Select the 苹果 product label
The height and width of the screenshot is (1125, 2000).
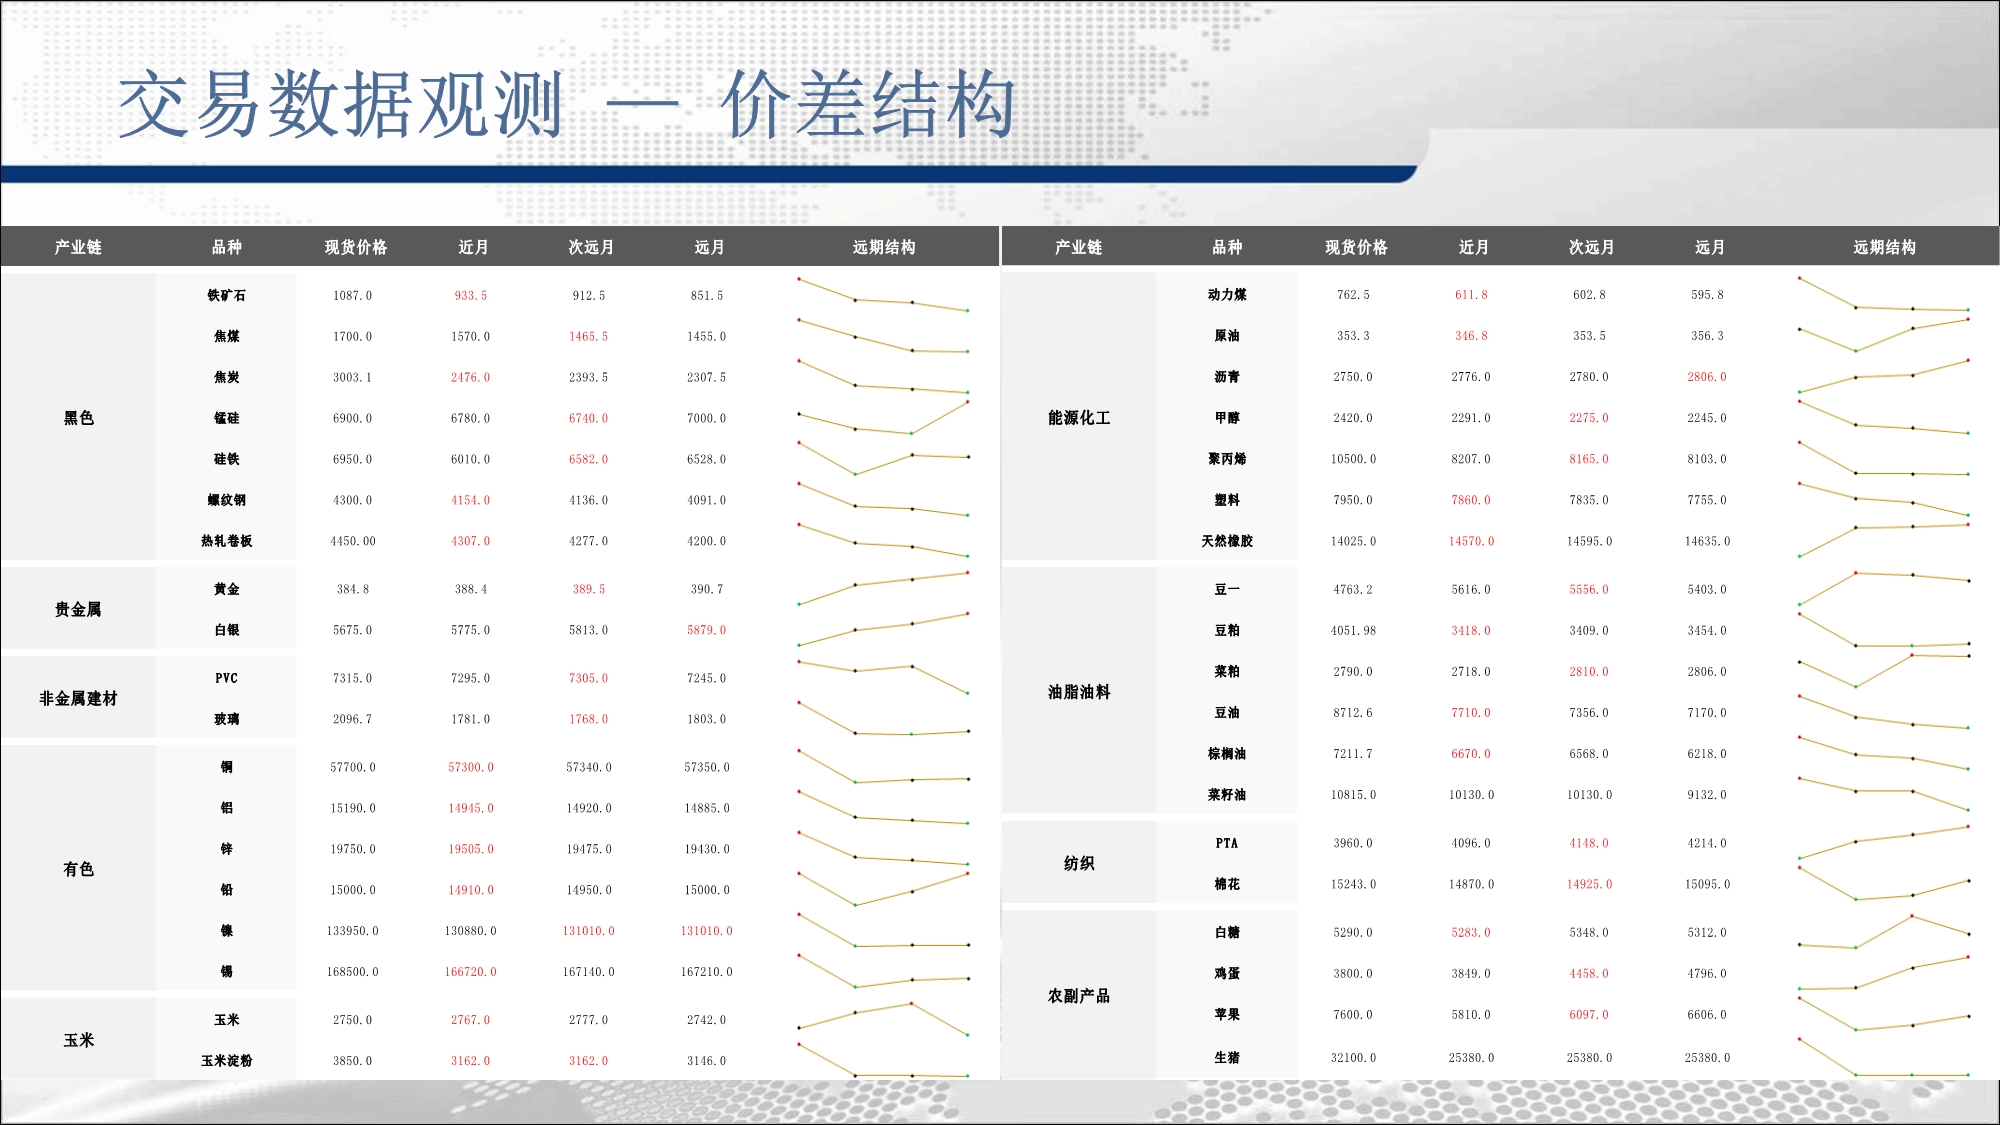(x=1227, y=1015)
